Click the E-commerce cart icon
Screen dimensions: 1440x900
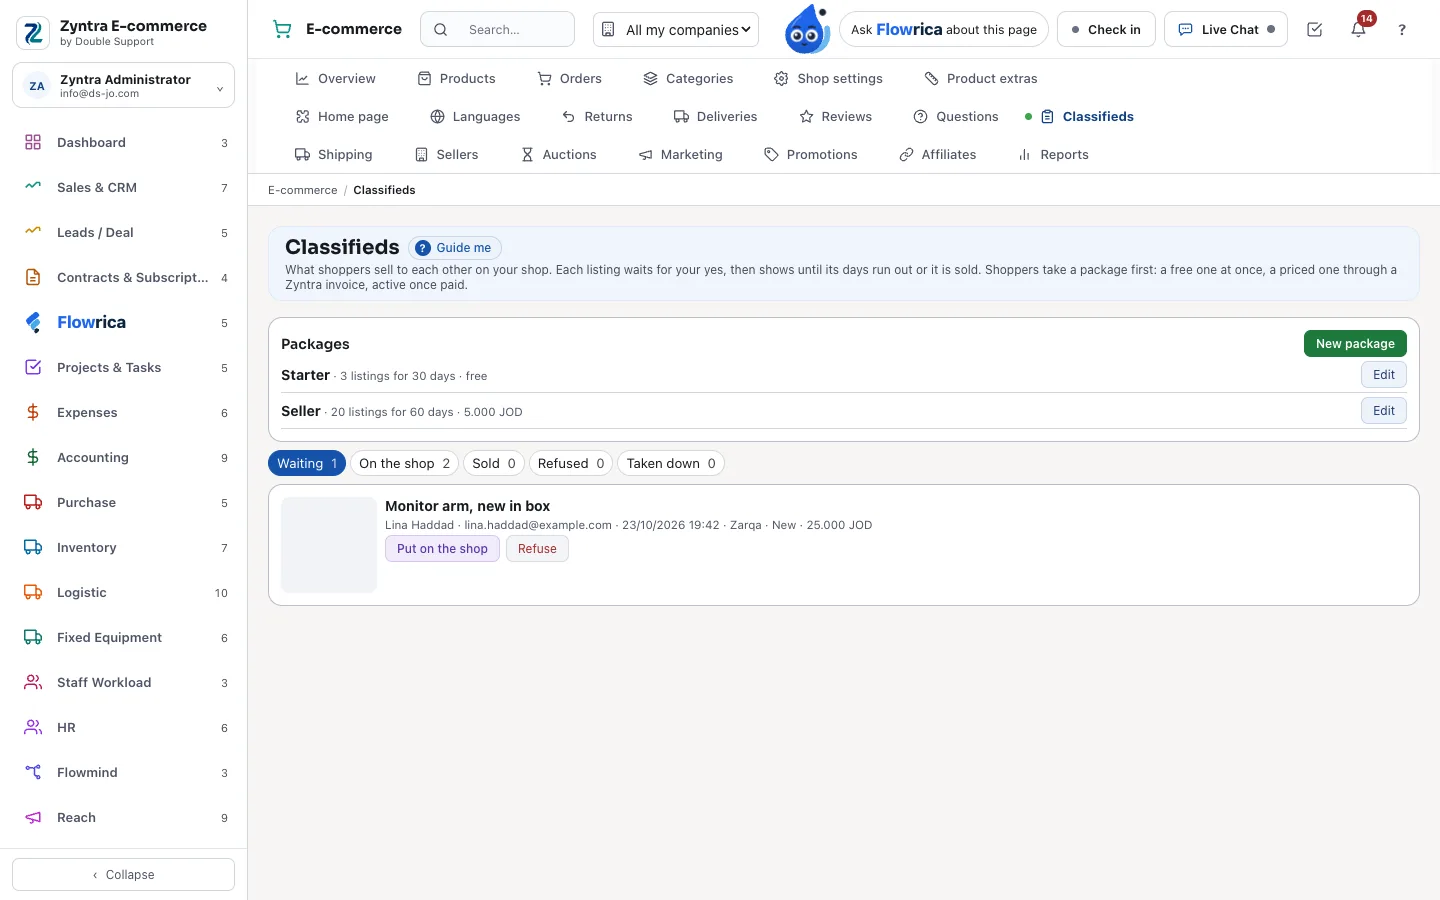pos(283,30)
